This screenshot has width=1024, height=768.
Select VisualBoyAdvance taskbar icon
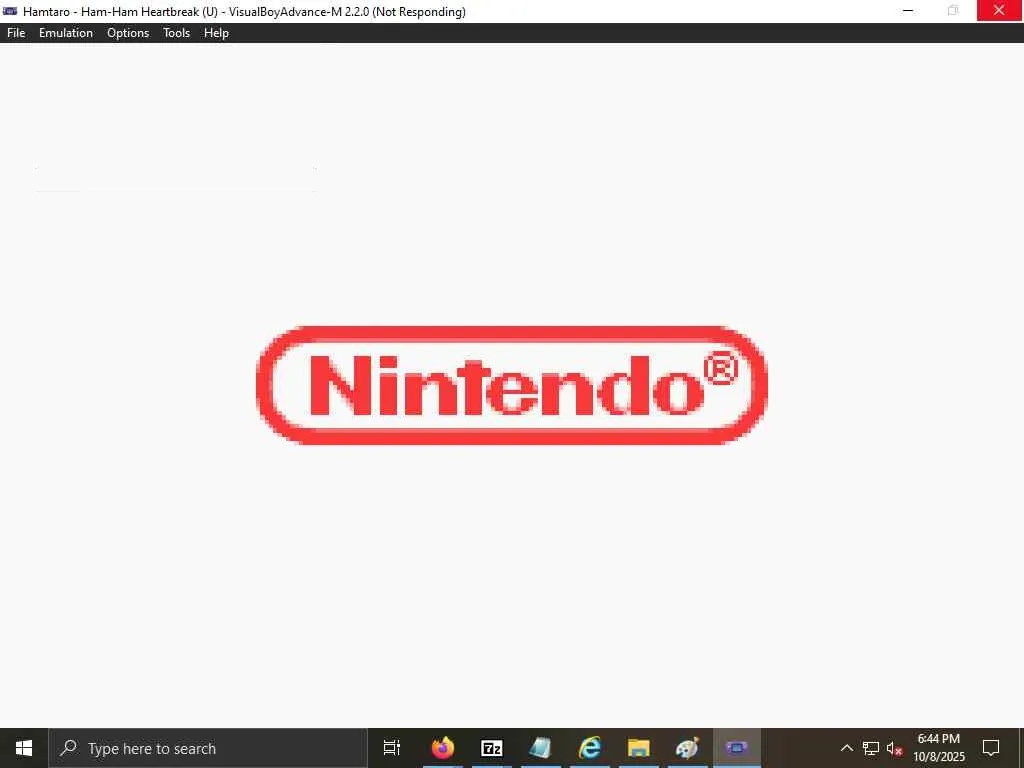click(x=737, y=748)
